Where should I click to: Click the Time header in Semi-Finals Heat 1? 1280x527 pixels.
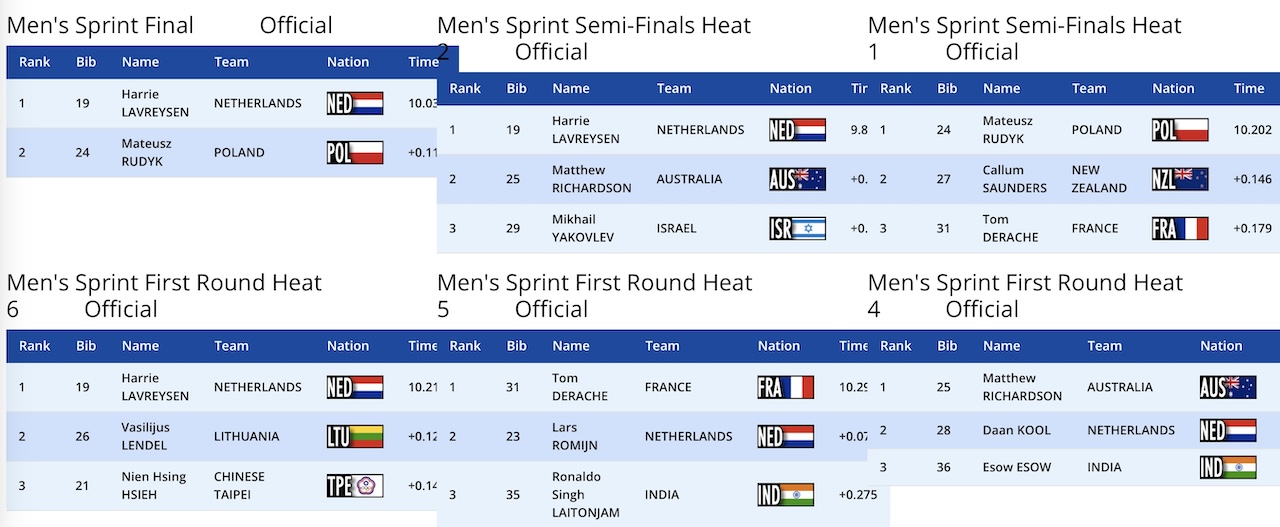(1249, 88)
